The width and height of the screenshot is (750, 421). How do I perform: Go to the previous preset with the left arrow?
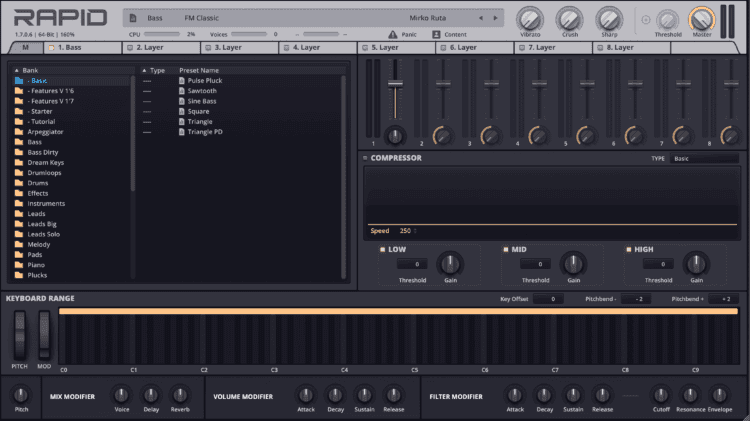tap(481, 18)
